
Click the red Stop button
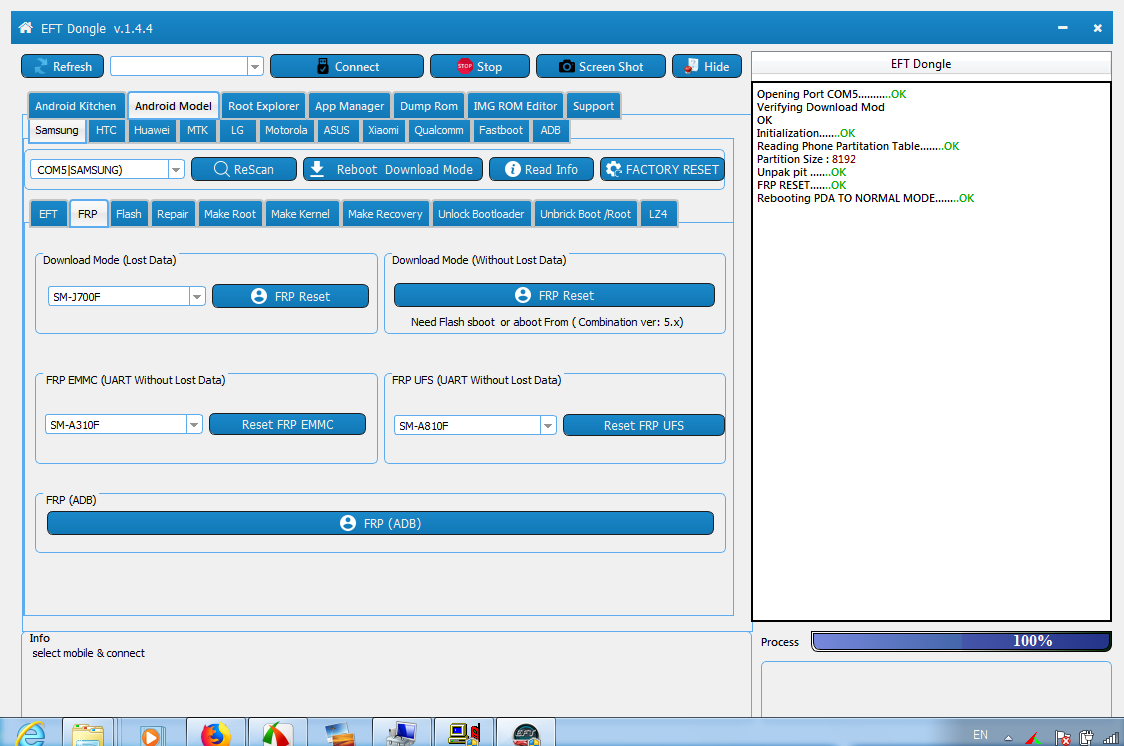click(x=480, y=67)
